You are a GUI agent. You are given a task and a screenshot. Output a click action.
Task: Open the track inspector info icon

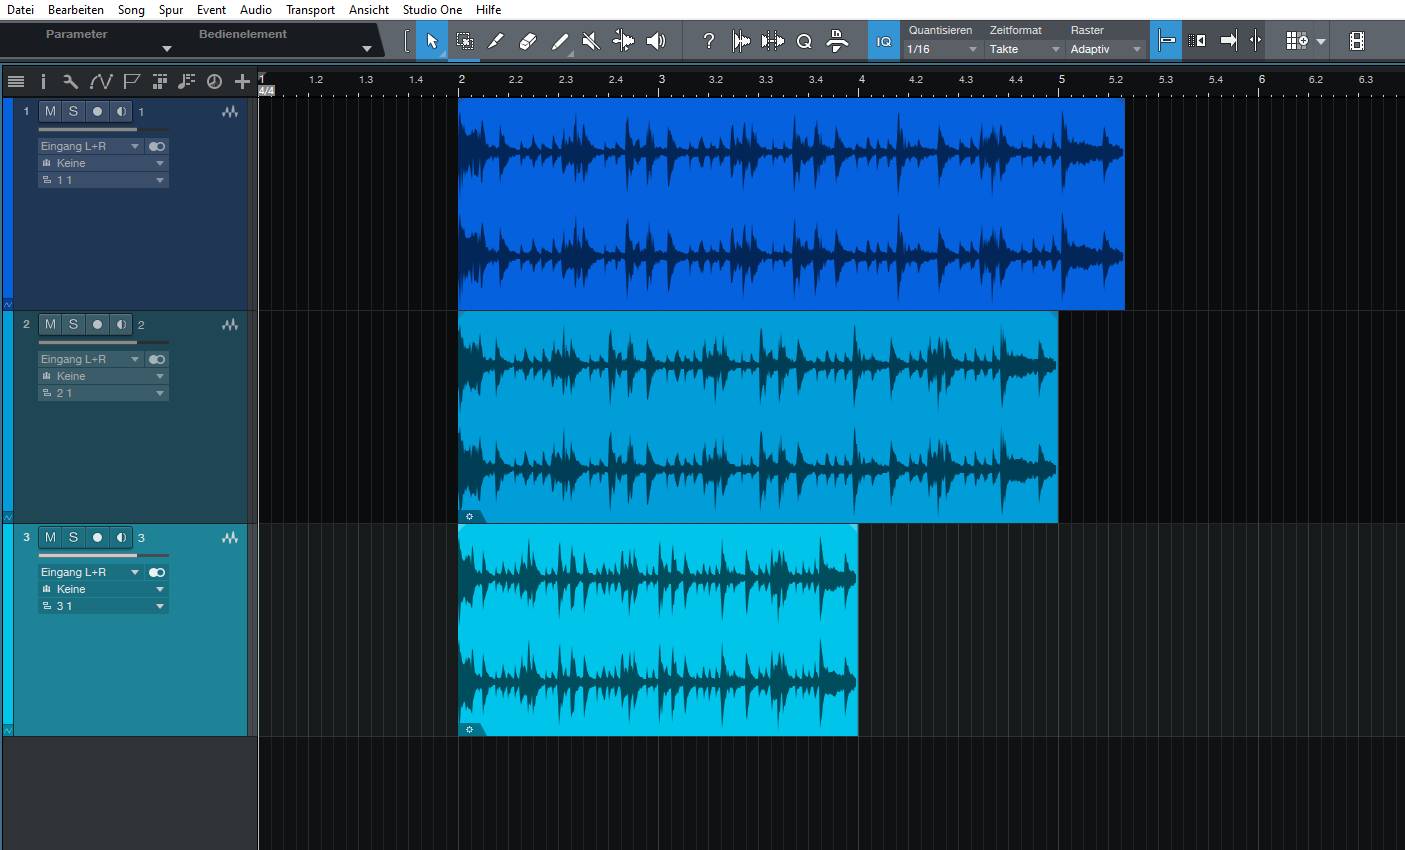(43, 82)
